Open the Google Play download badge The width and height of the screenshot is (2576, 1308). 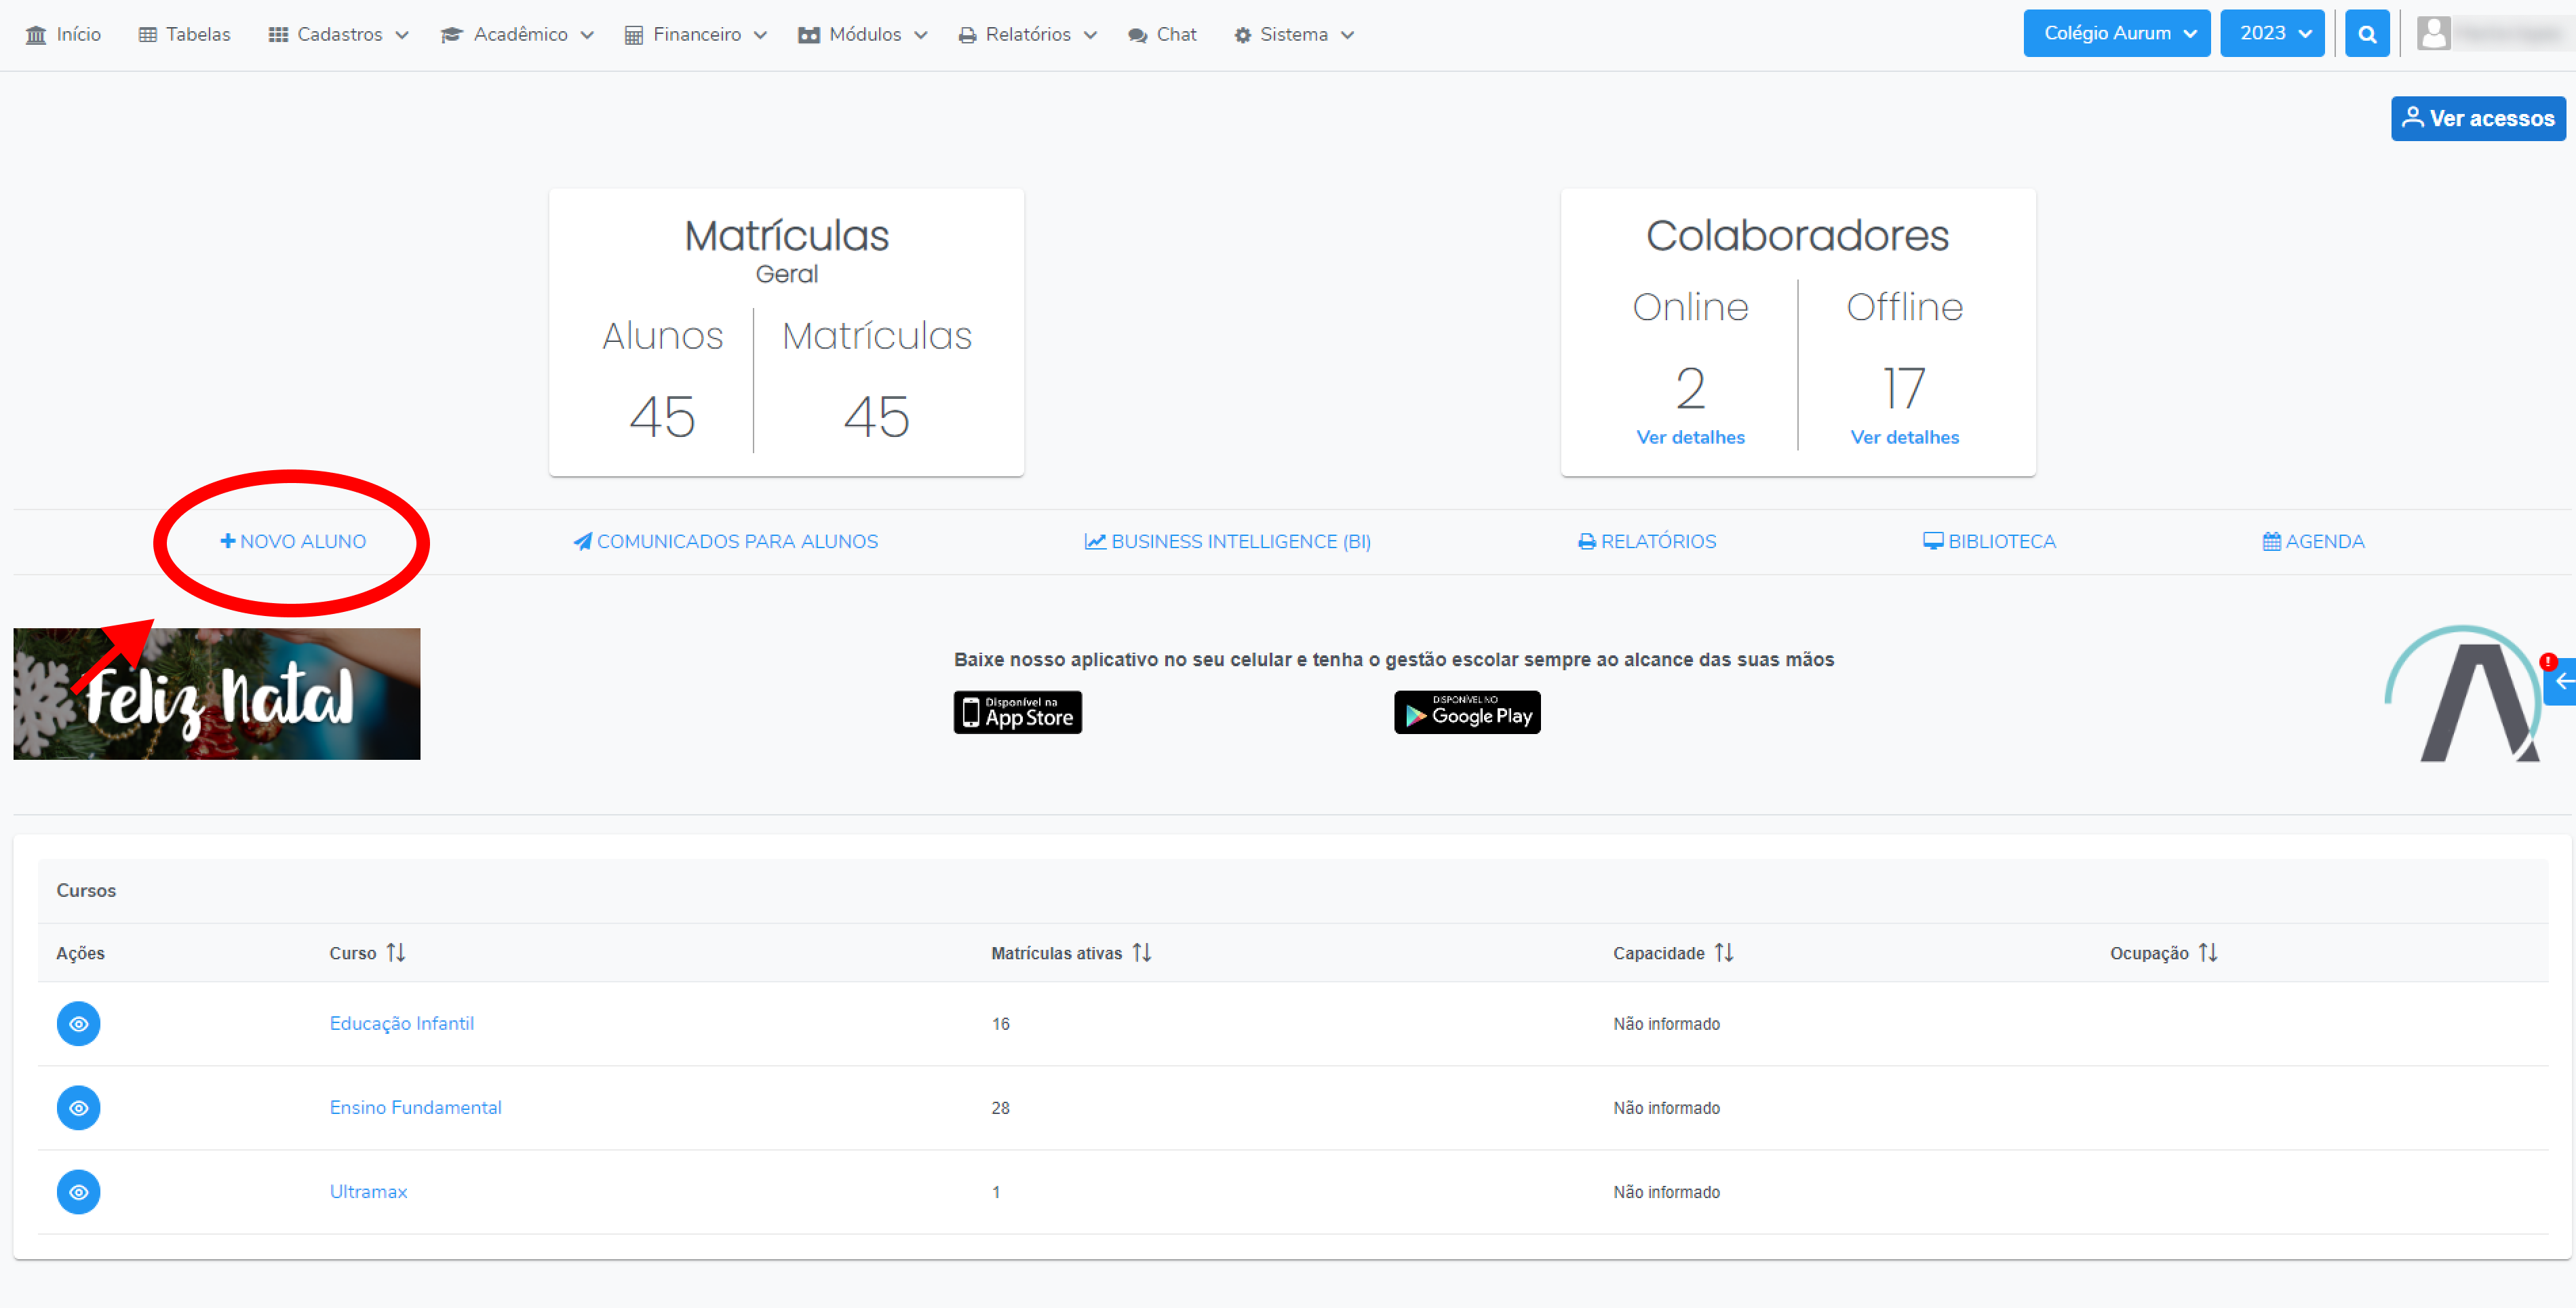click(1466, 712)
